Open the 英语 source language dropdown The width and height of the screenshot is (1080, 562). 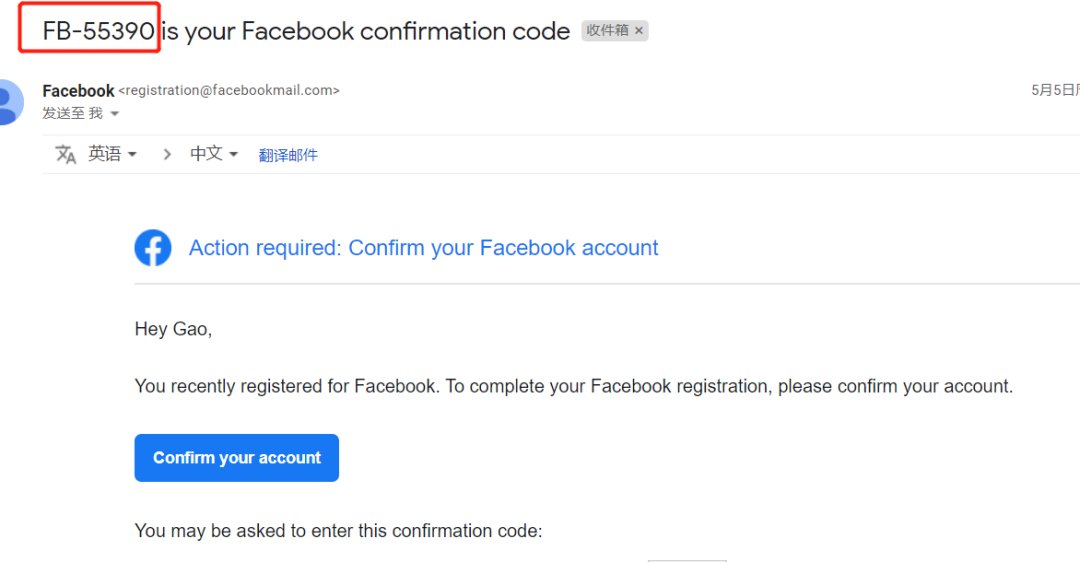(112, 154)
